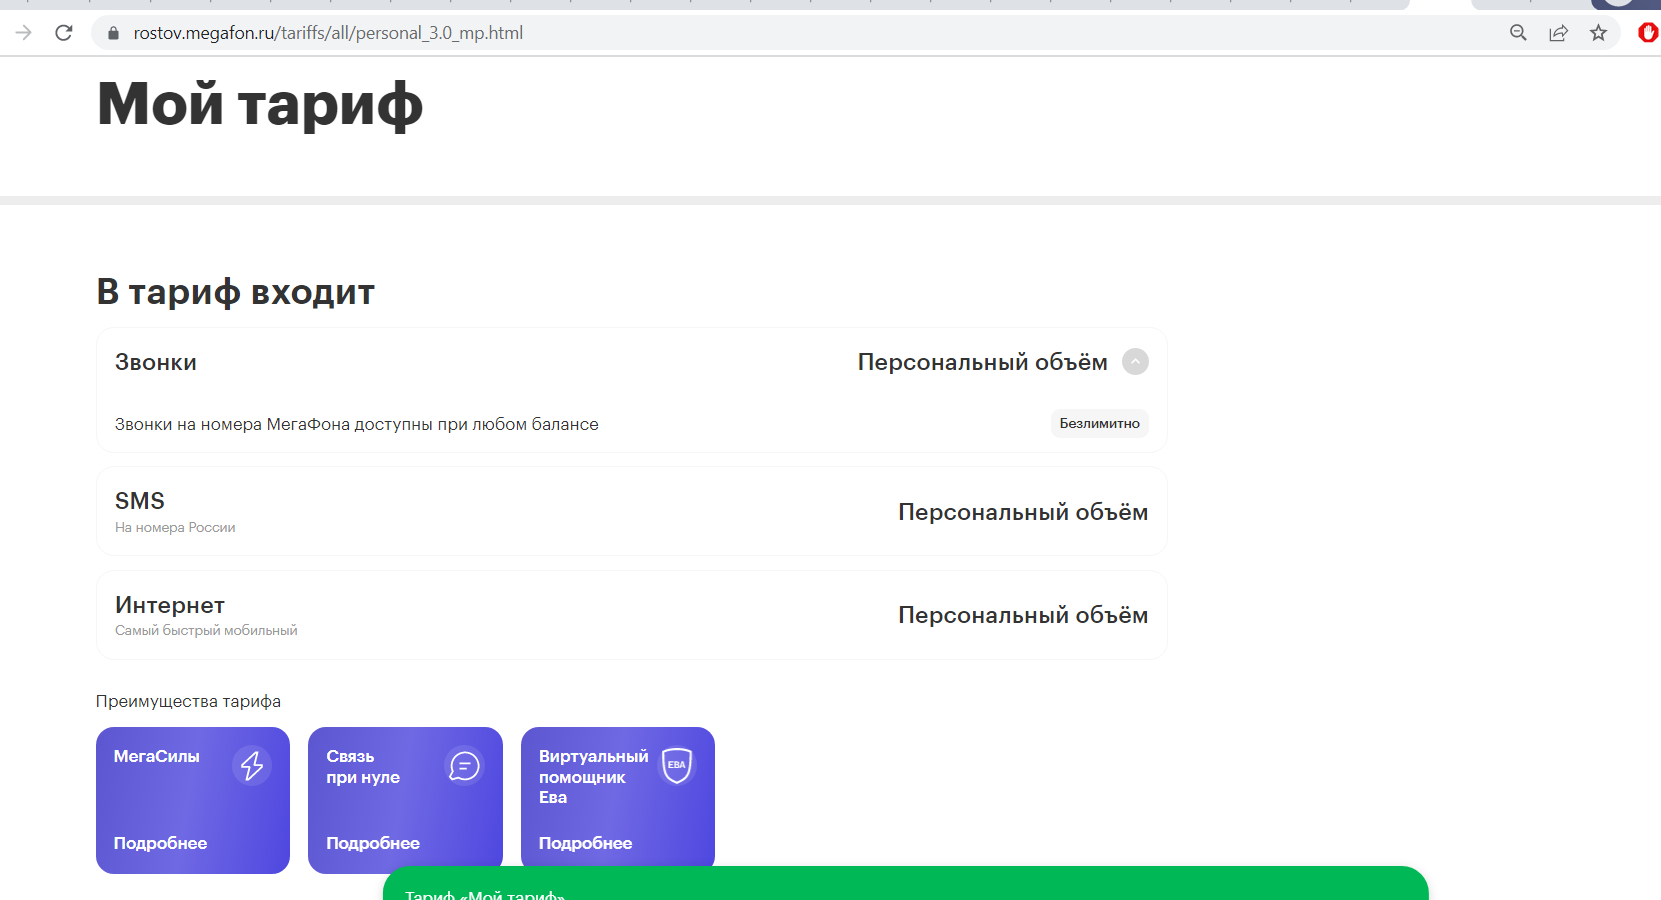The image size is (1661, 900).
Task: Click the green Тариф «Мой тариф» banner
Action: [x=904, y=886]
